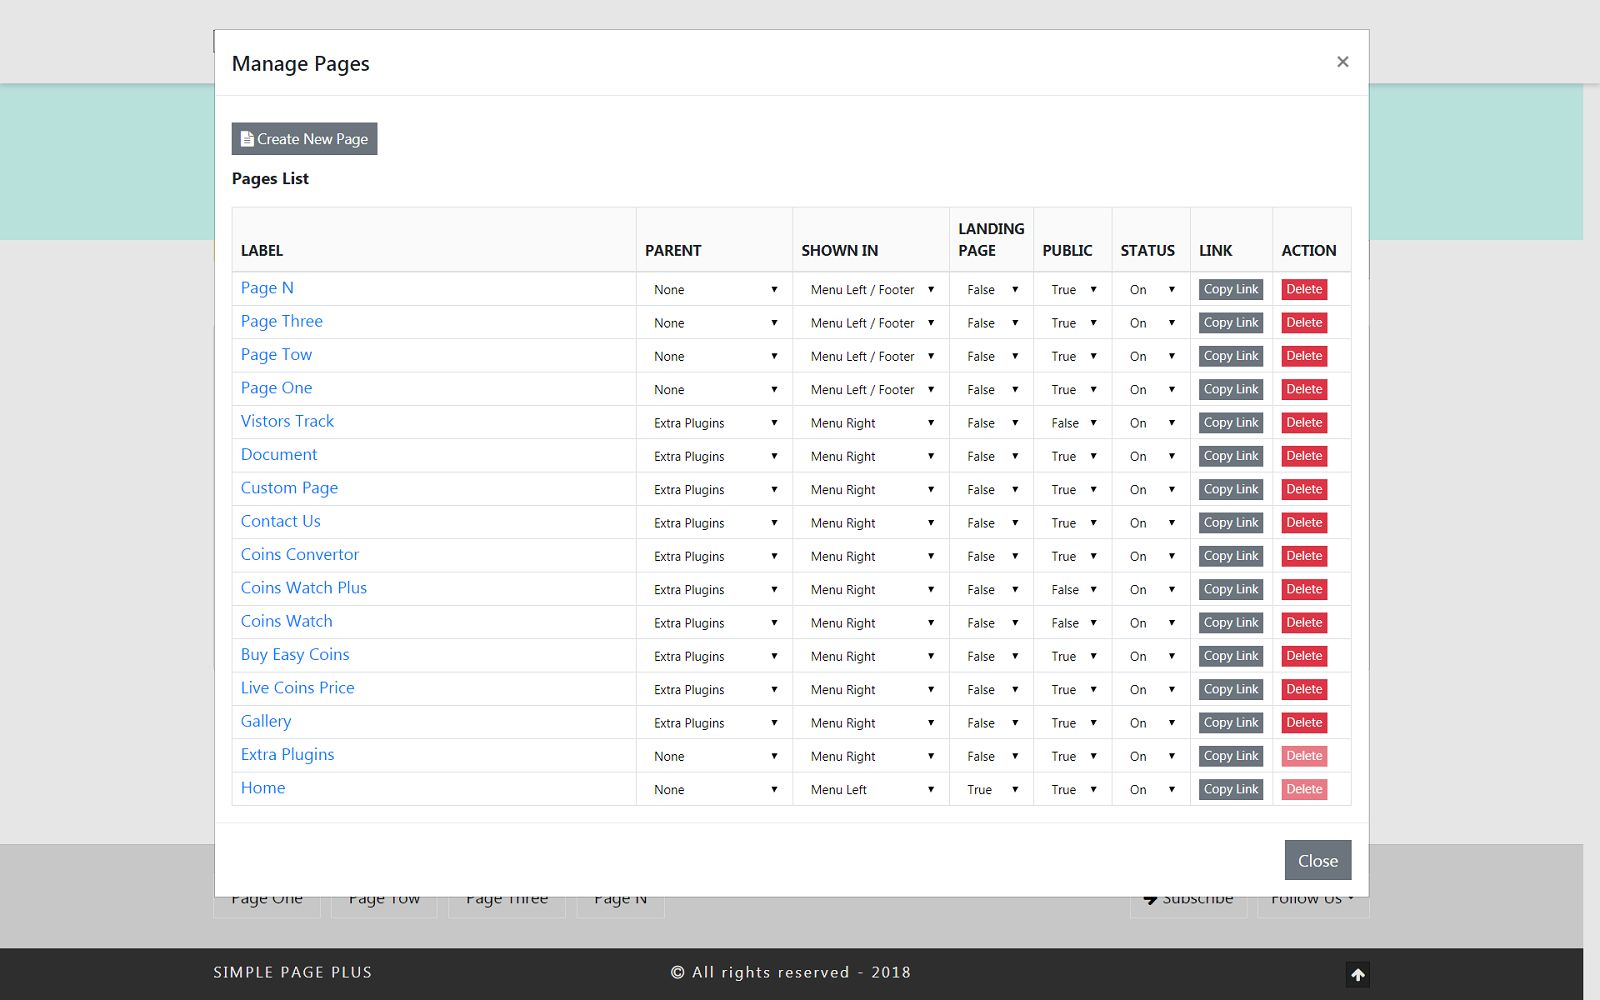Copy link for the Home page
The width and height of the screenshot is (1600, 1000).
coord(1230,789)
